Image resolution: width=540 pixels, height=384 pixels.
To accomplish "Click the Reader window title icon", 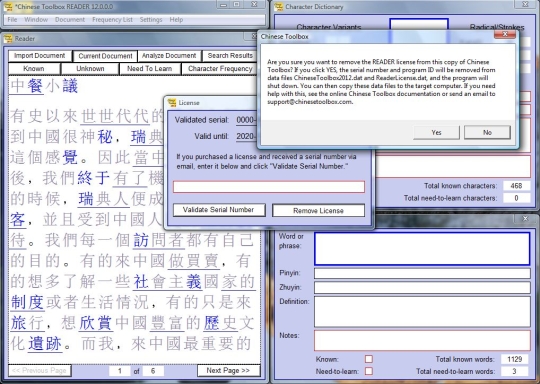I will [8, 39].
